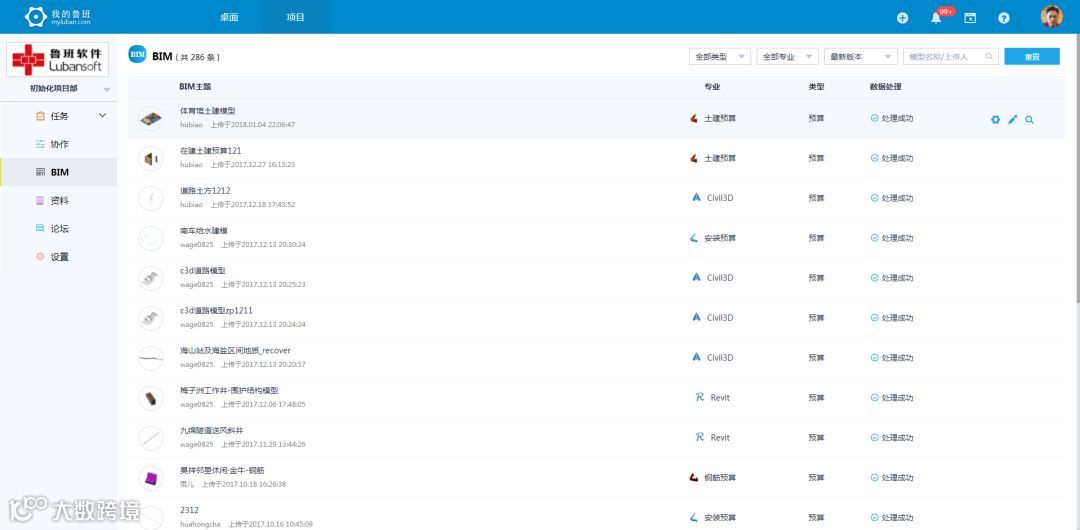Open 资料 in the sidebar
The height and width of the screenshot is (530, 1080).
[x=59, y=201]
